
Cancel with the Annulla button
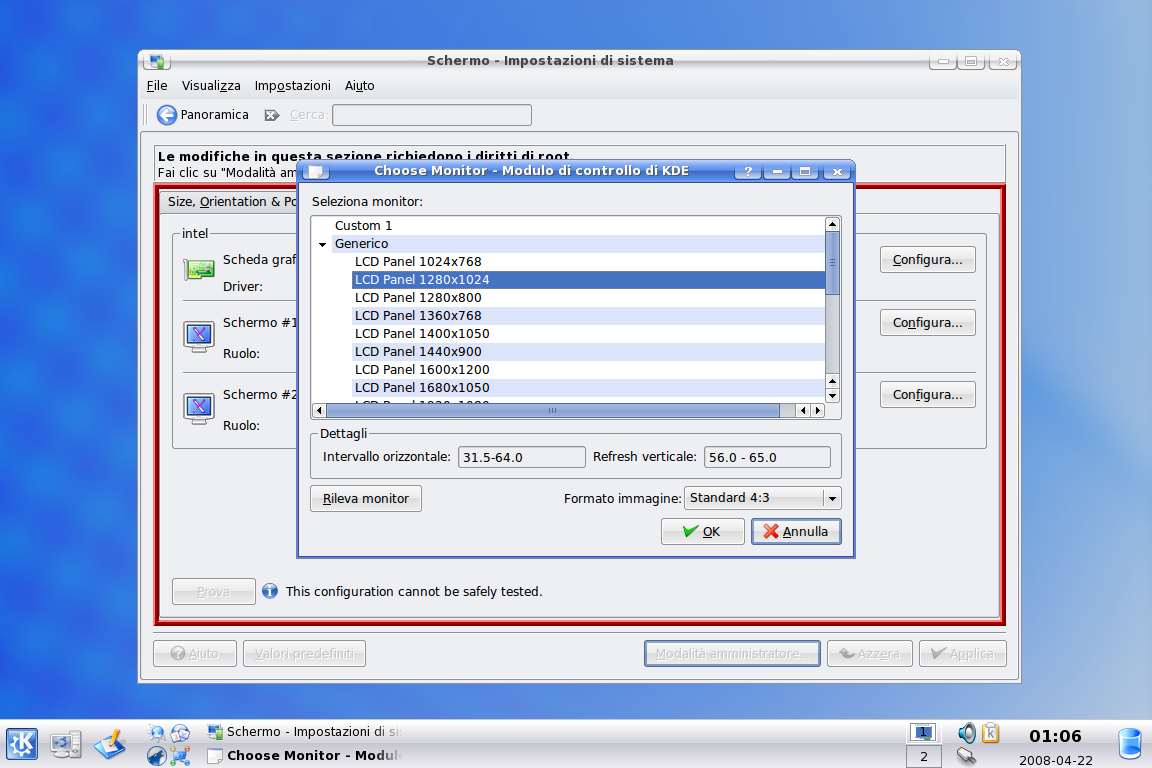796,532
